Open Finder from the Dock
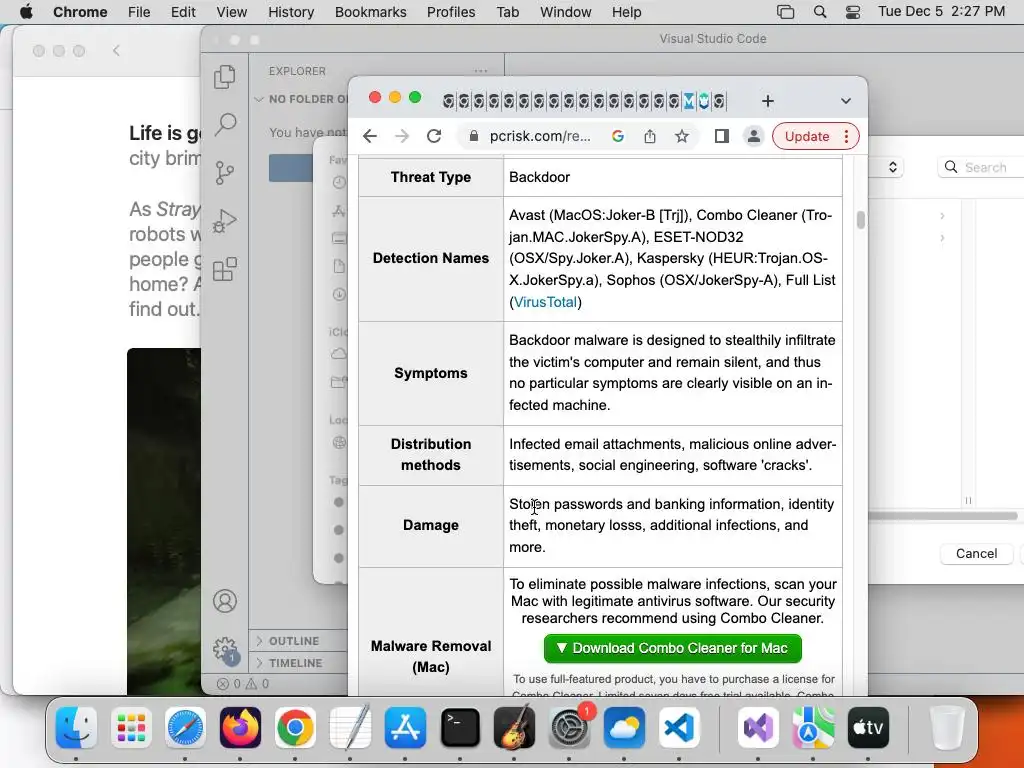The height and width of the screenshot is (768, 1024). (x=76, y=727)
